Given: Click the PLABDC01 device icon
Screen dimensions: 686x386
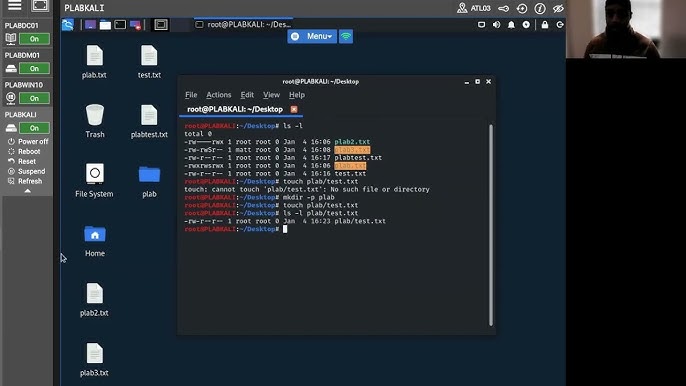Looking at the screenshot, I should pyautogui.click(x=11, y=39).
